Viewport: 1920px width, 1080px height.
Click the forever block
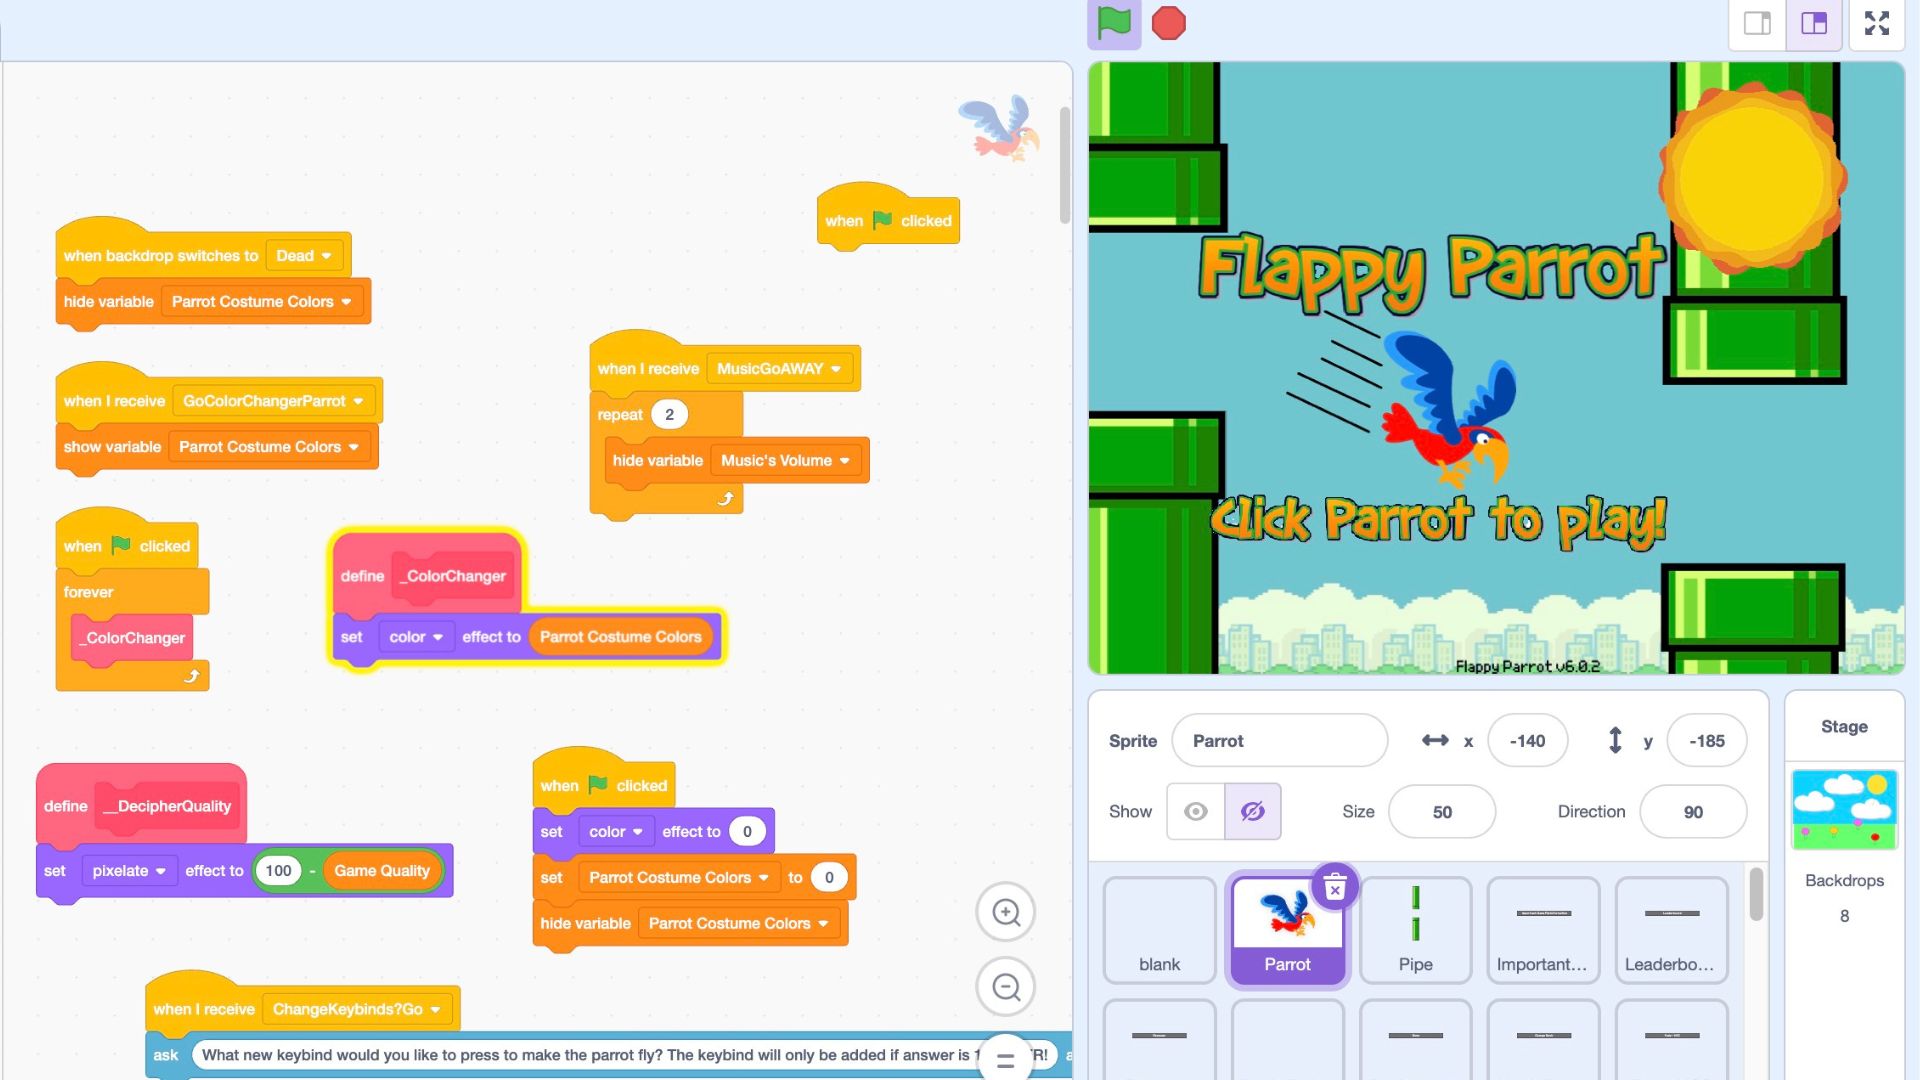(132, 592)
